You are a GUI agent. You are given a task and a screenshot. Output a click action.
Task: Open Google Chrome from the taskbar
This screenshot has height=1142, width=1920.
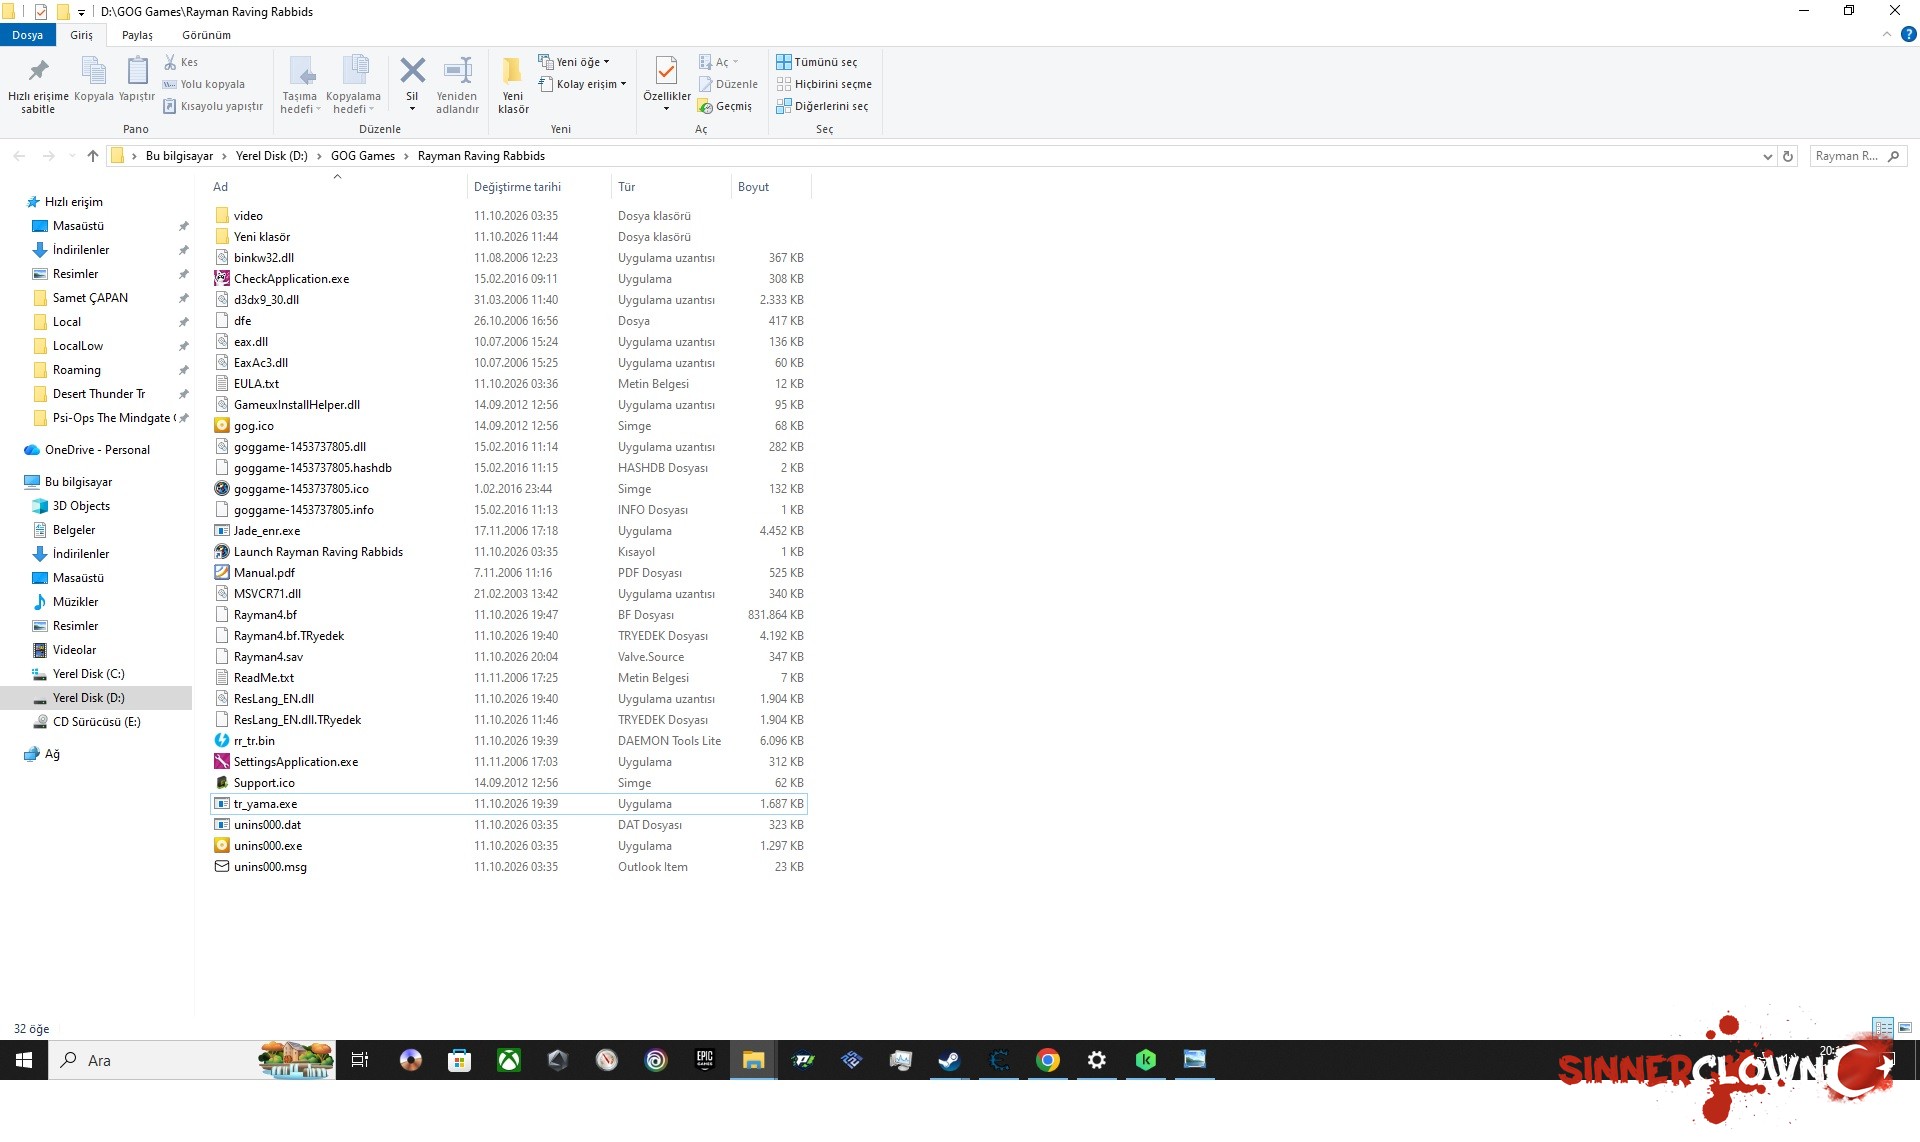(x=1047, y=1060)
